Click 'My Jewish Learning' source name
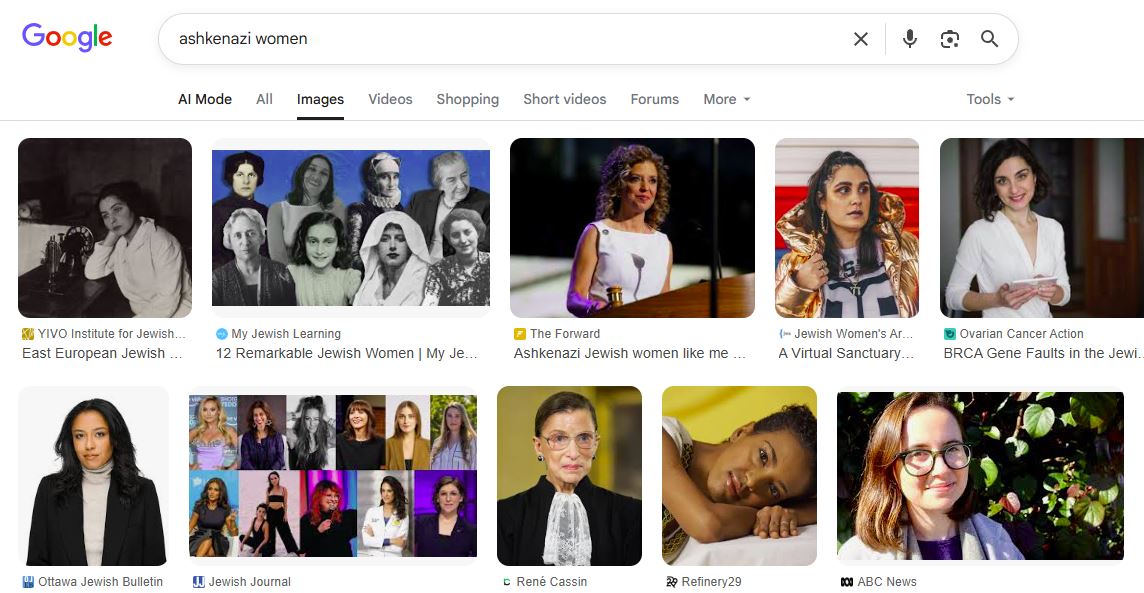 pos(286,334)
